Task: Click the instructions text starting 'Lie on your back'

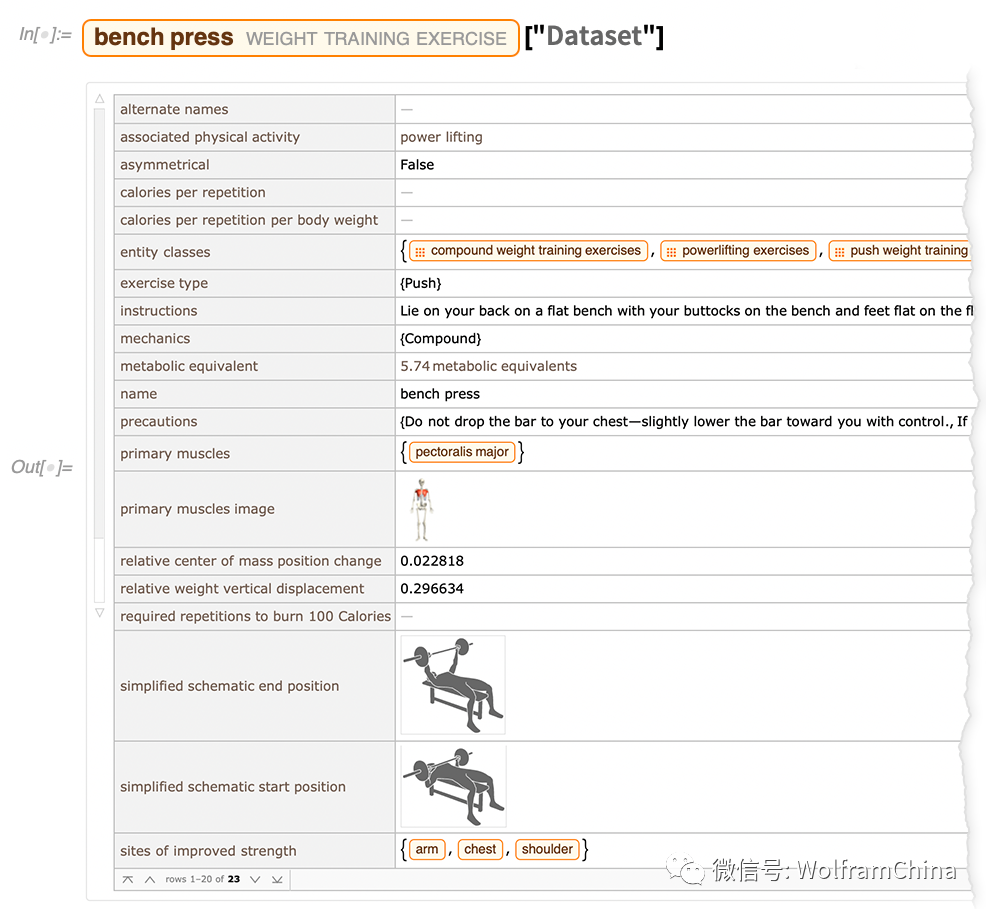Action: pos(686,311)
